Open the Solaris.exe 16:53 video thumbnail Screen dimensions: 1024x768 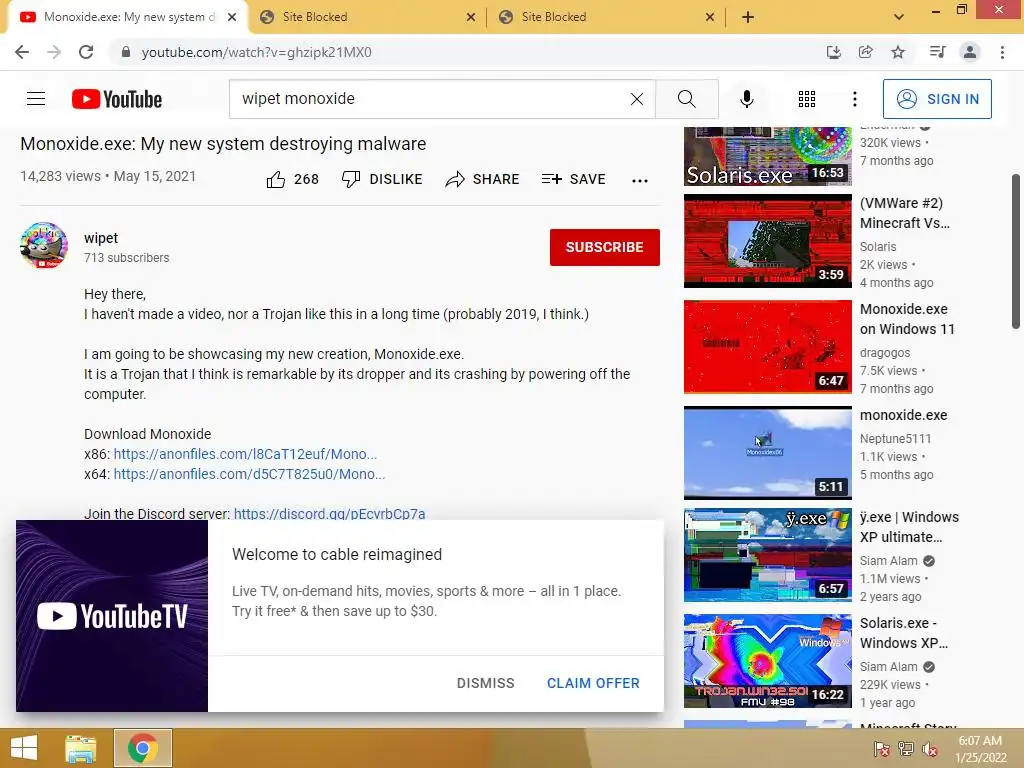point(767,157)
